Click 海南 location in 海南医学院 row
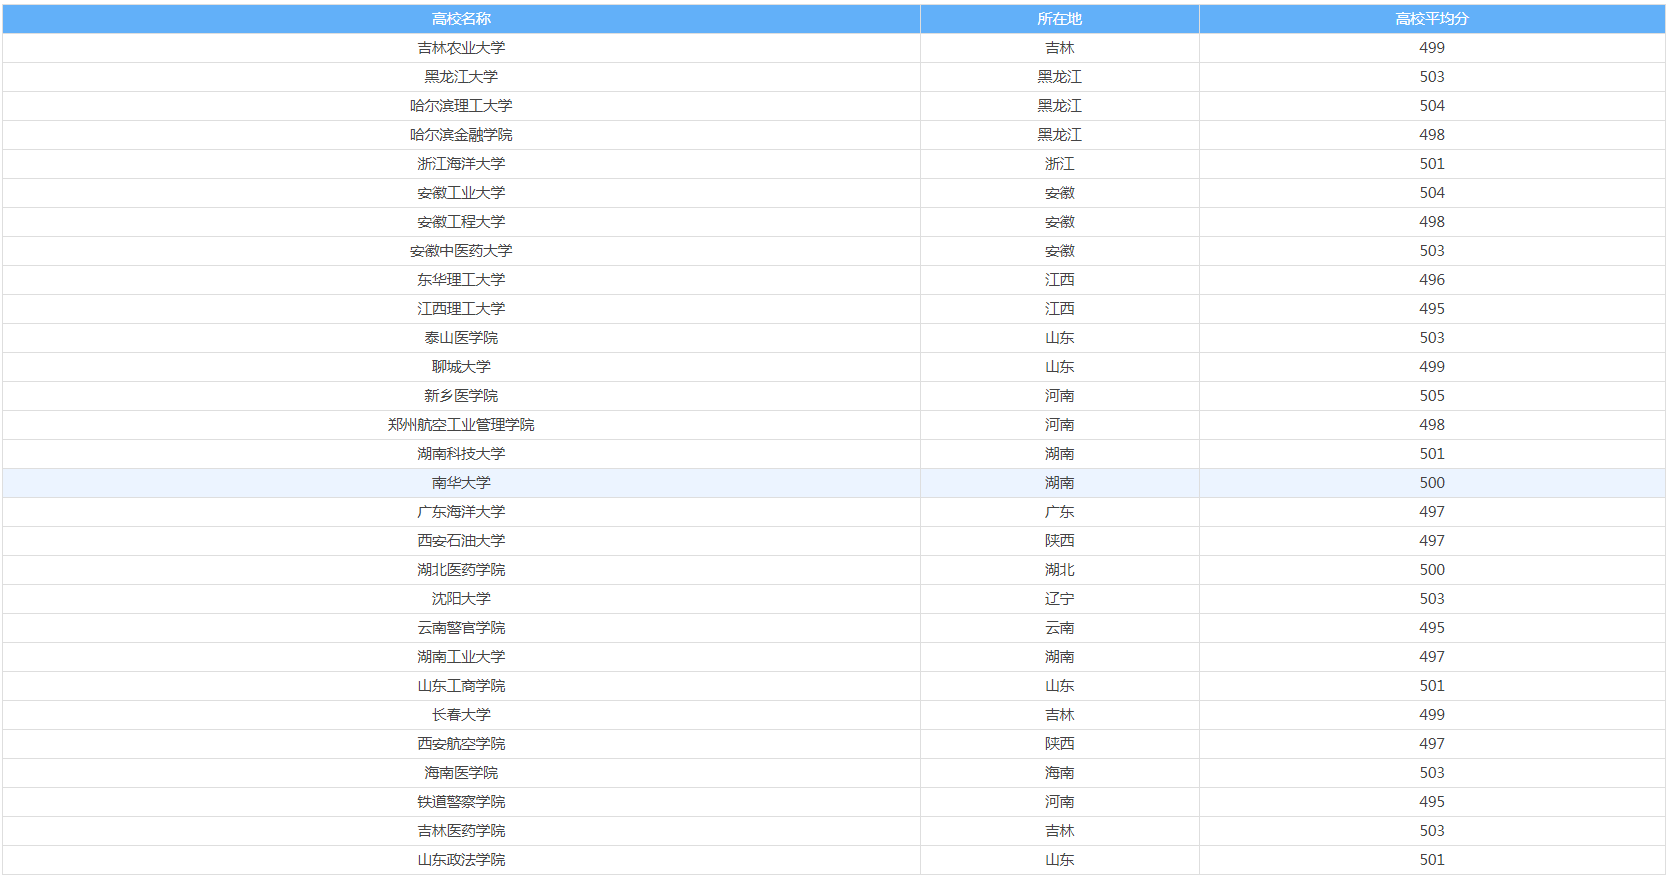 [1060, 773]
